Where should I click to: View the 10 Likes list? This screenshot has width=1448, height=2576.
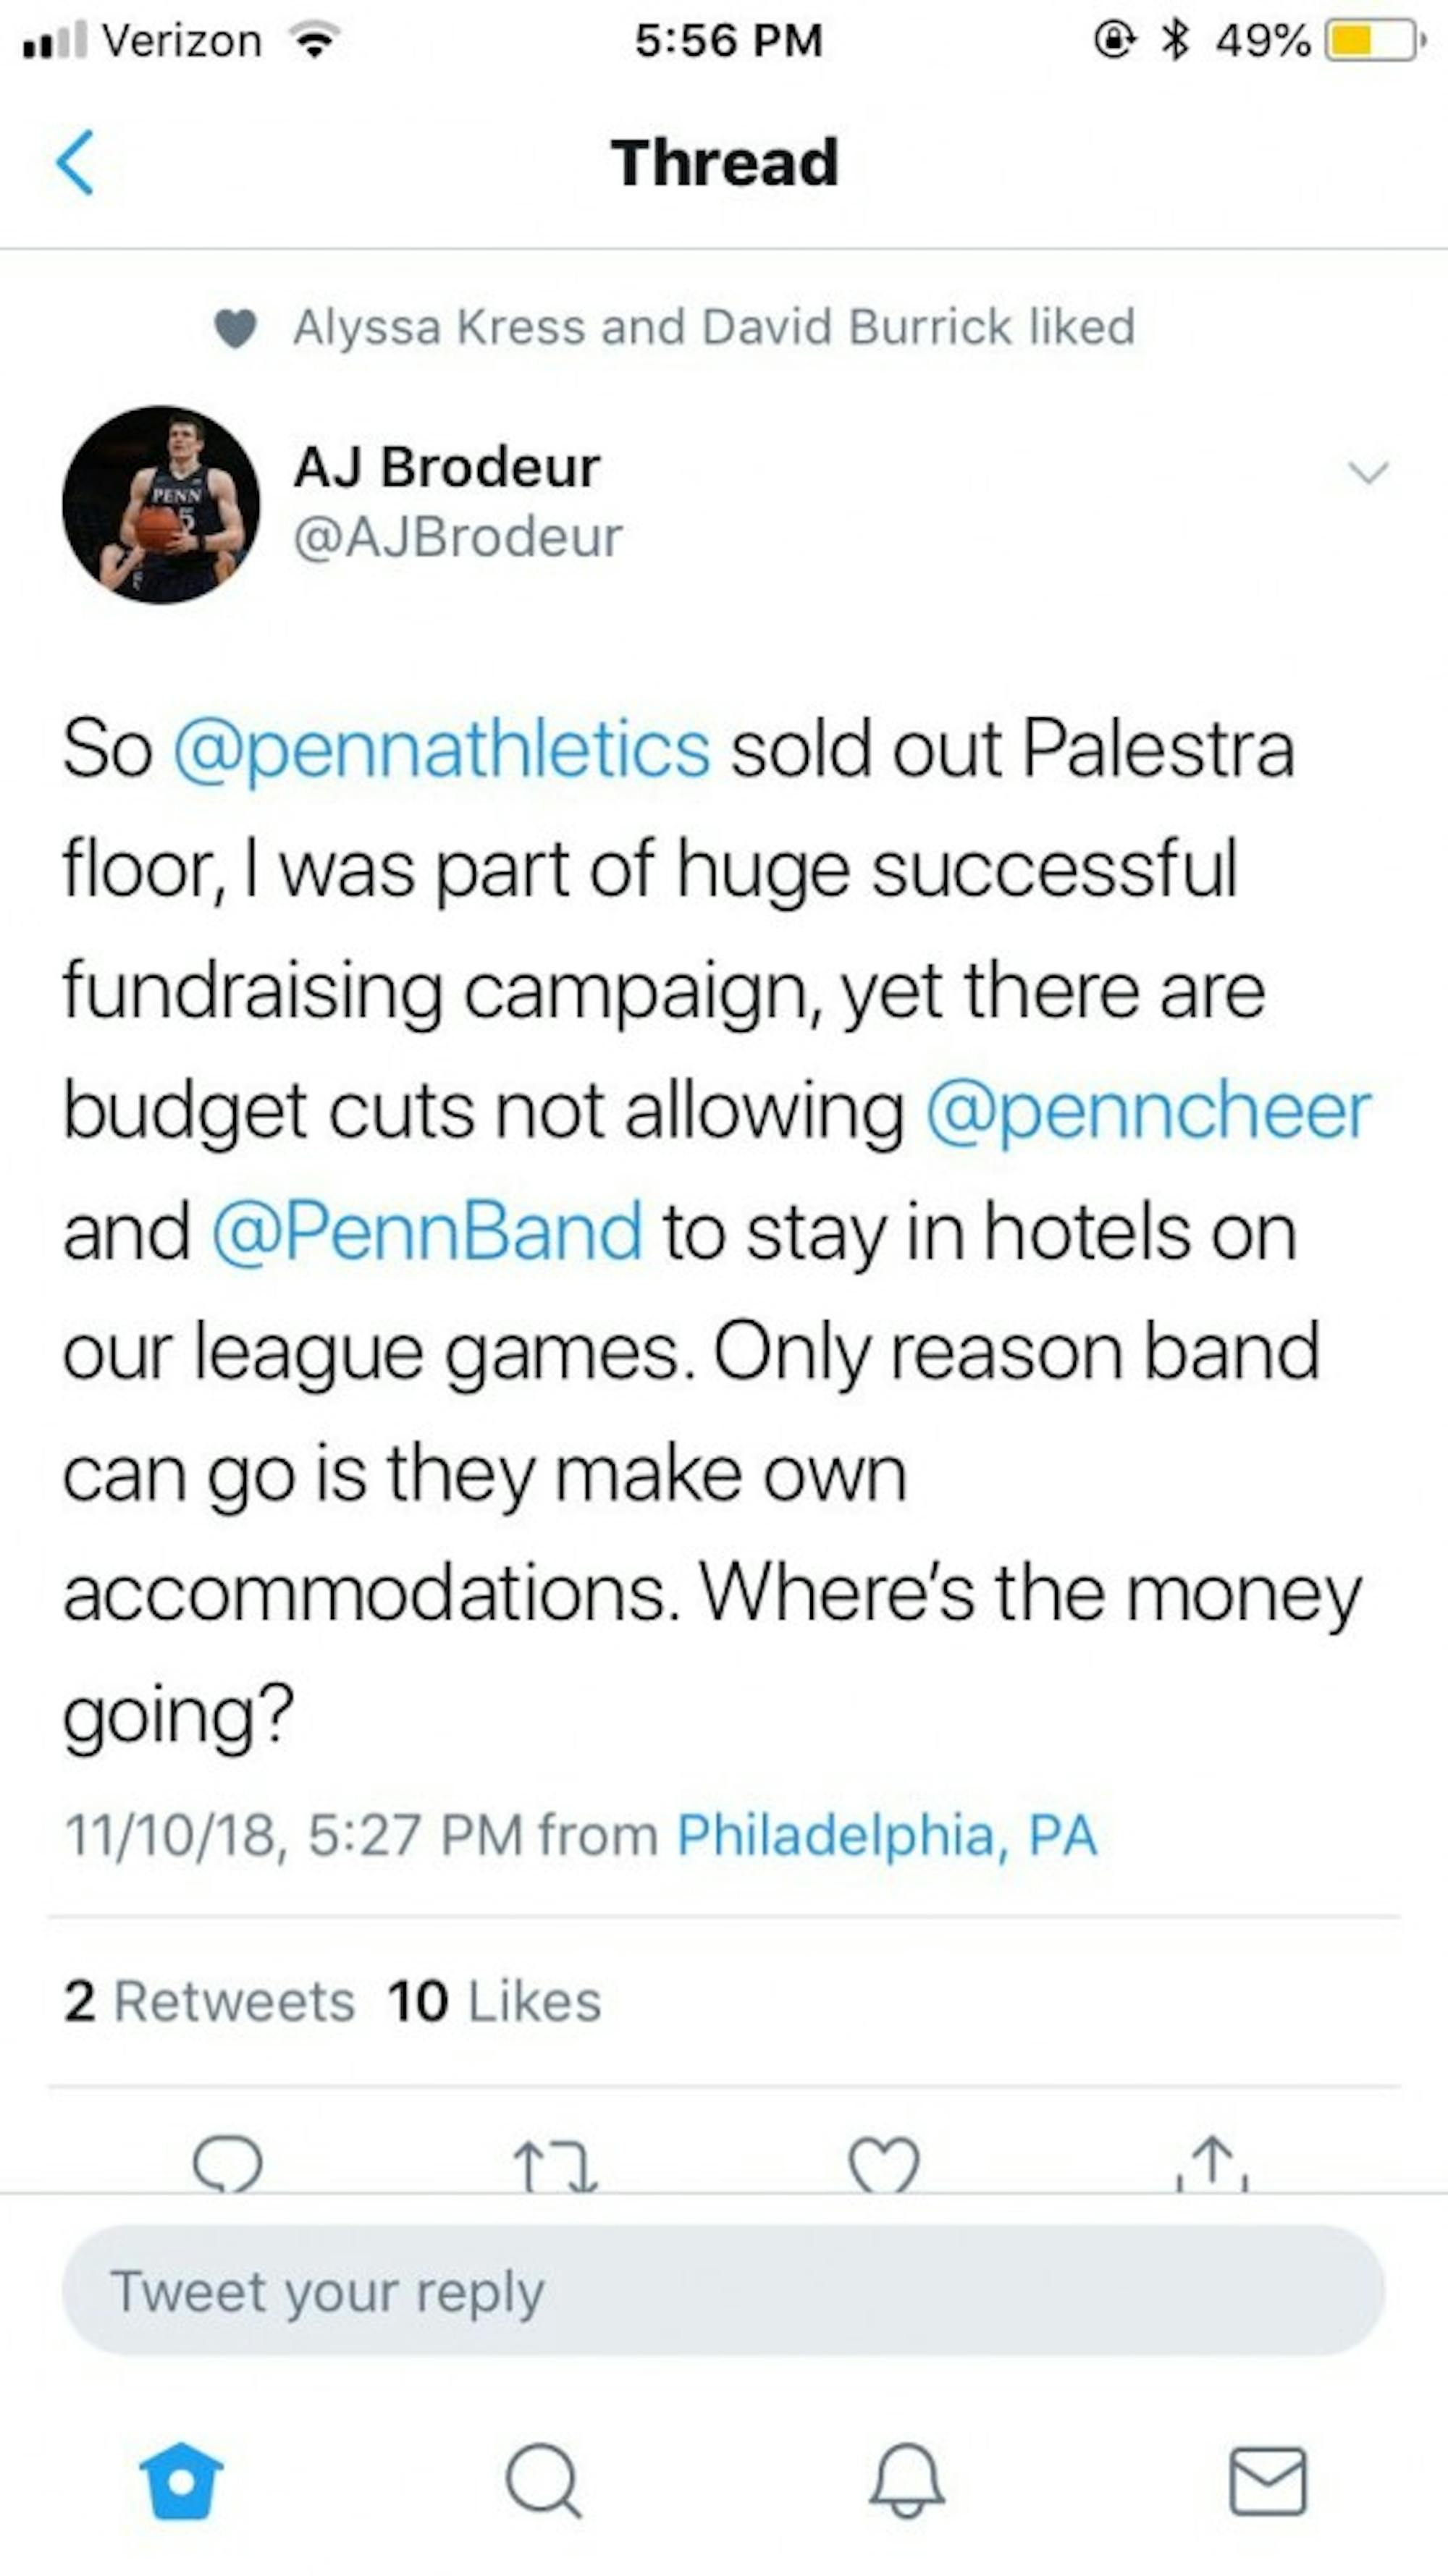(x=495, y=2001)
